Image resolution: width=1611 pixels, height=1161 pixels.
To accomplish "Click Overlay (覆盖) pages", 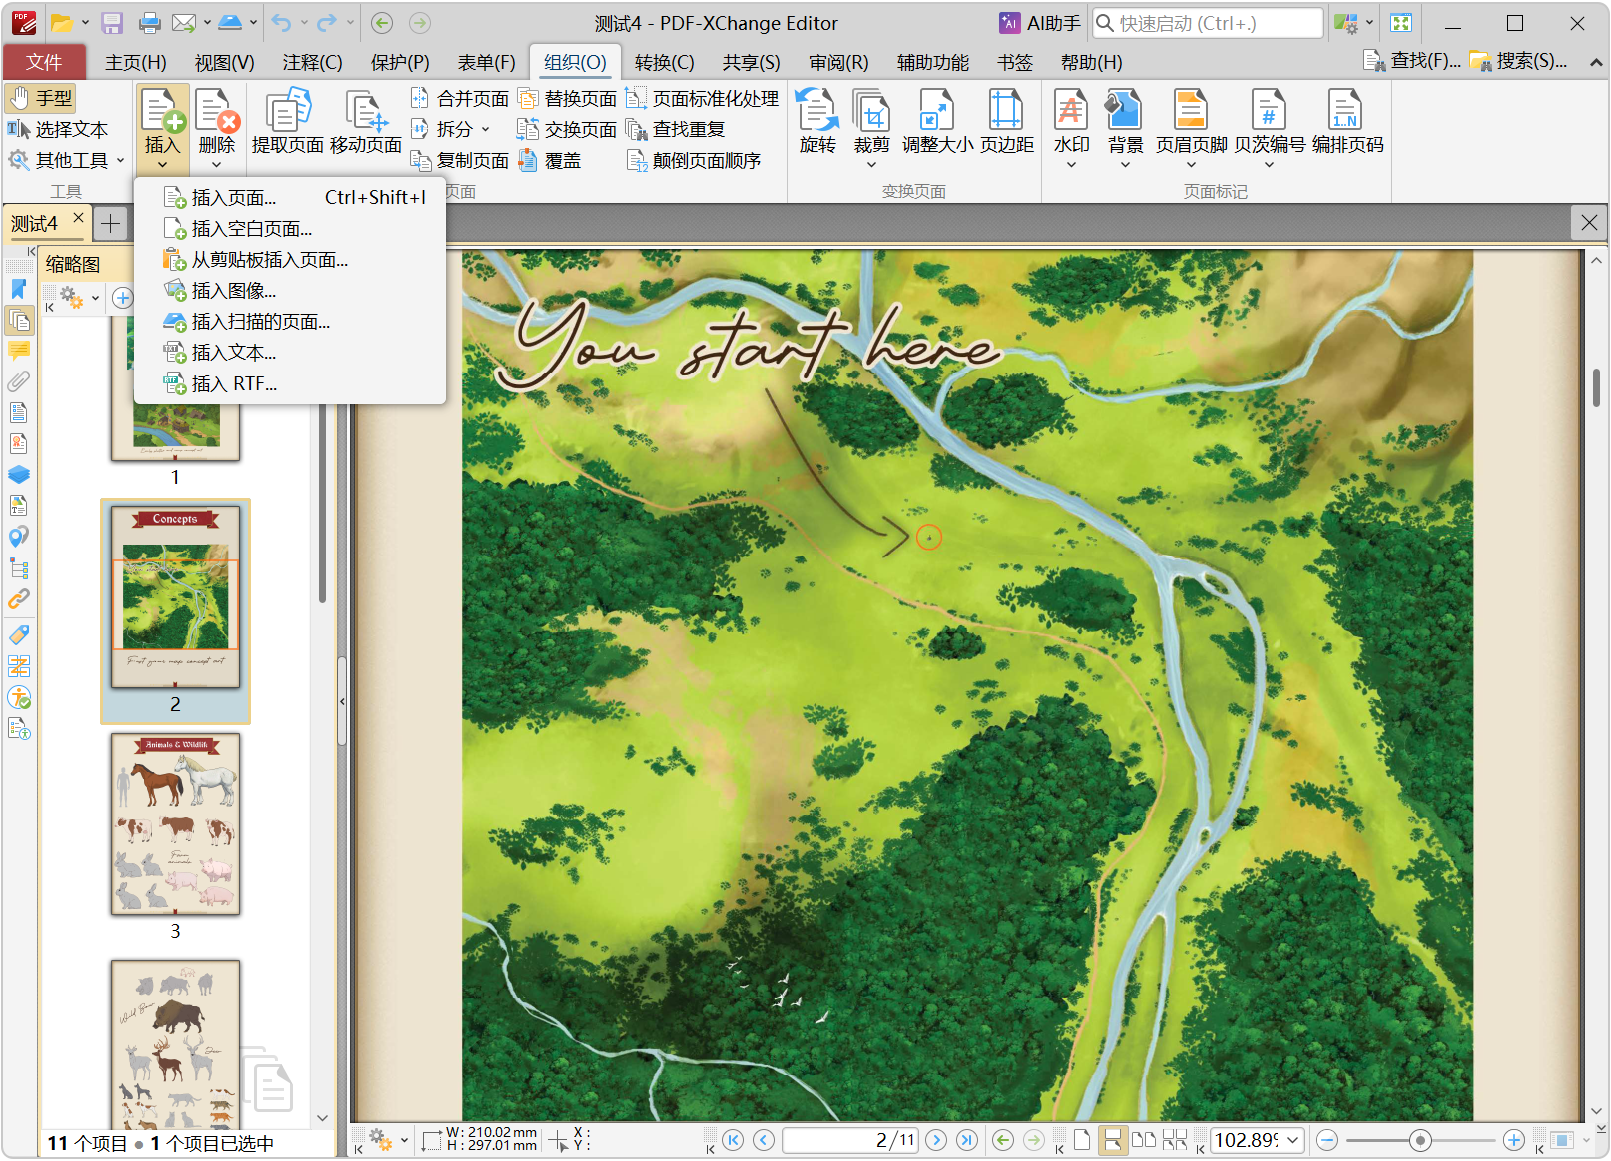I will pyautogui.click(x=550, y=161).
